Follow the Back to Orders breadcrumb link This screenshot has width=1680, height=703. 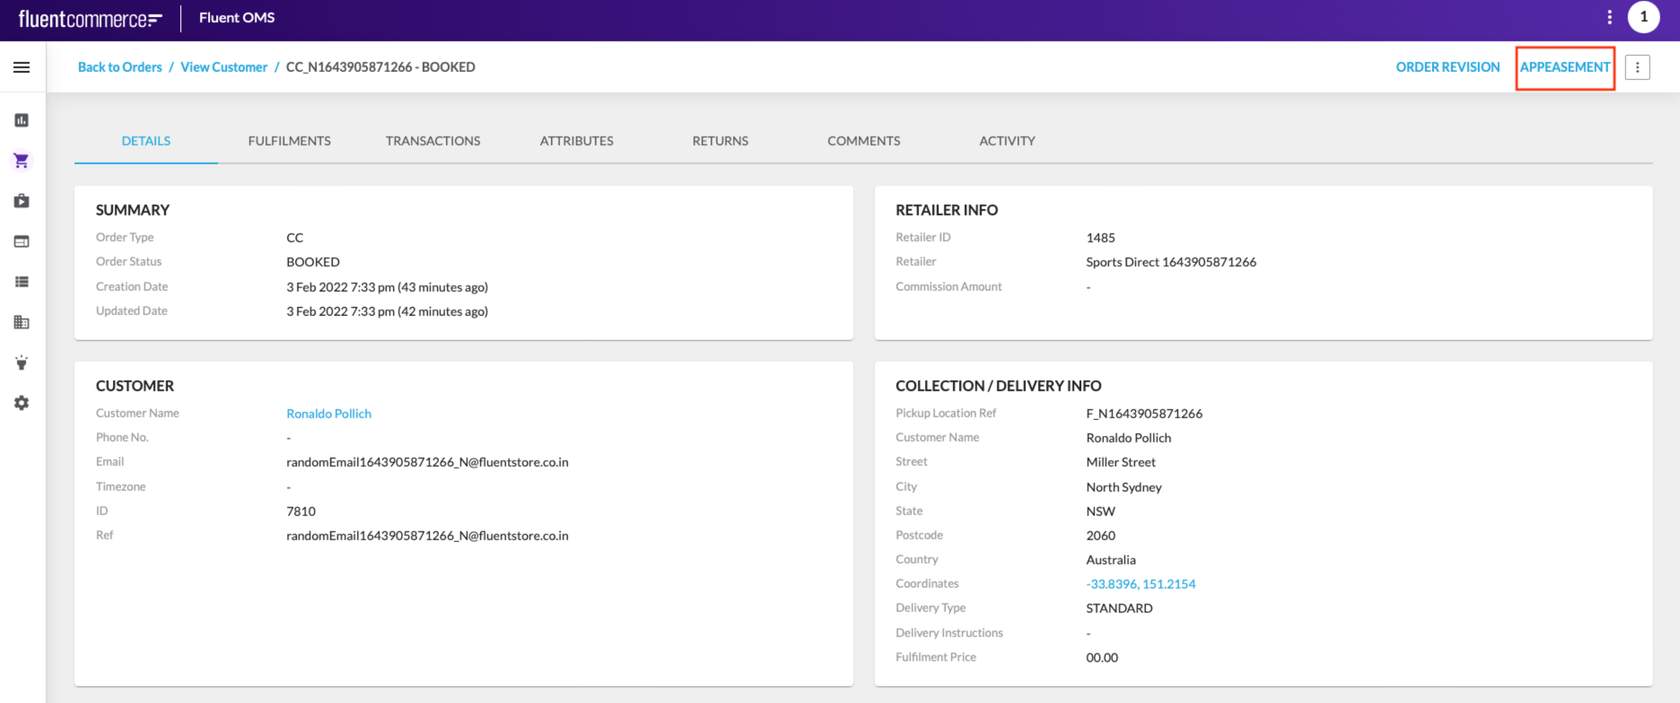point(120,67)
